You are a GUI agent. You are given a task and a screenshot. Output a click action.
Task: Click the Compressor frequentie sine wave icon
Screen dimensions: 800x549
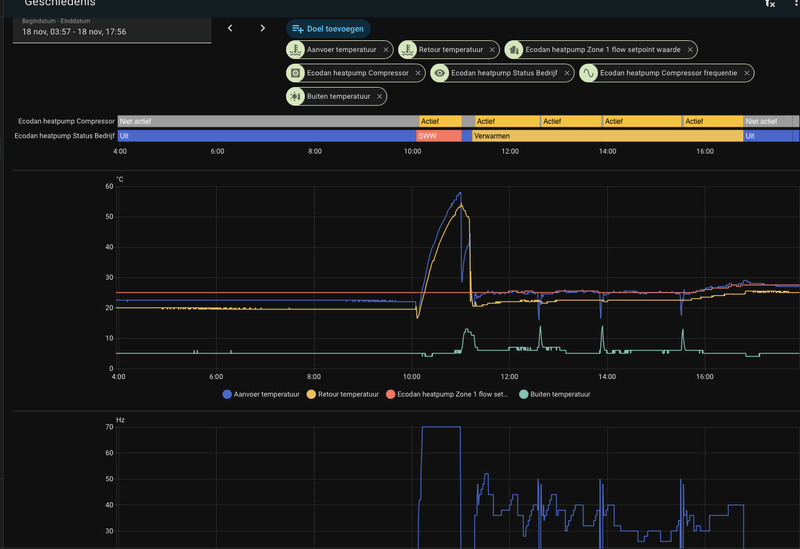coord(588,73)
